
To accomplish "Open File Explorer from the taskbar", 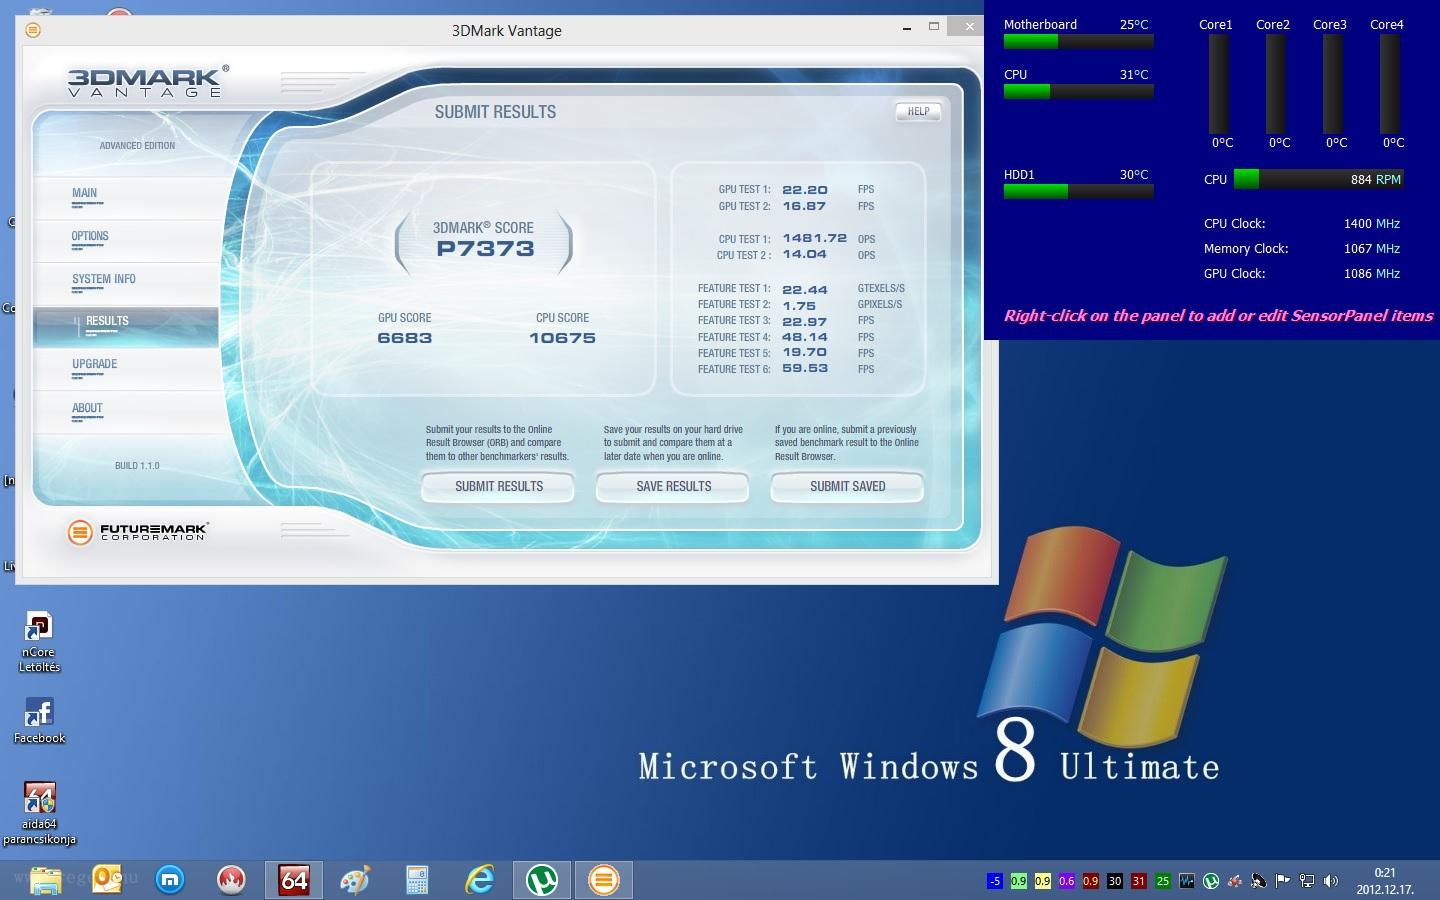I will pyautogui.click(x=46, y=880).
